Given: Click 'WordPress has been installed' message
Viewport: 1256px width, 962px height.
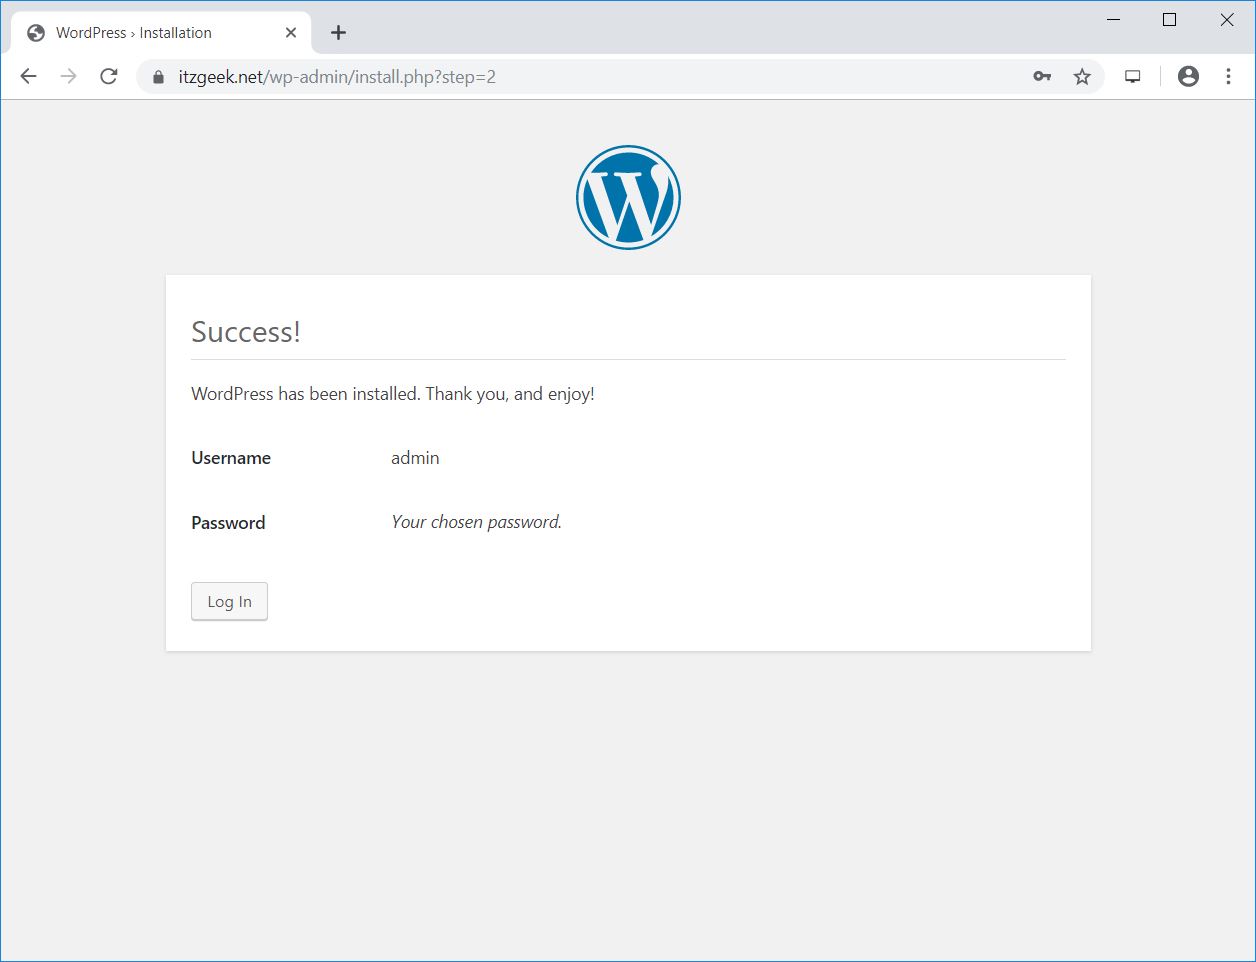Looking at the screenshot, I should tap(393, 394).
